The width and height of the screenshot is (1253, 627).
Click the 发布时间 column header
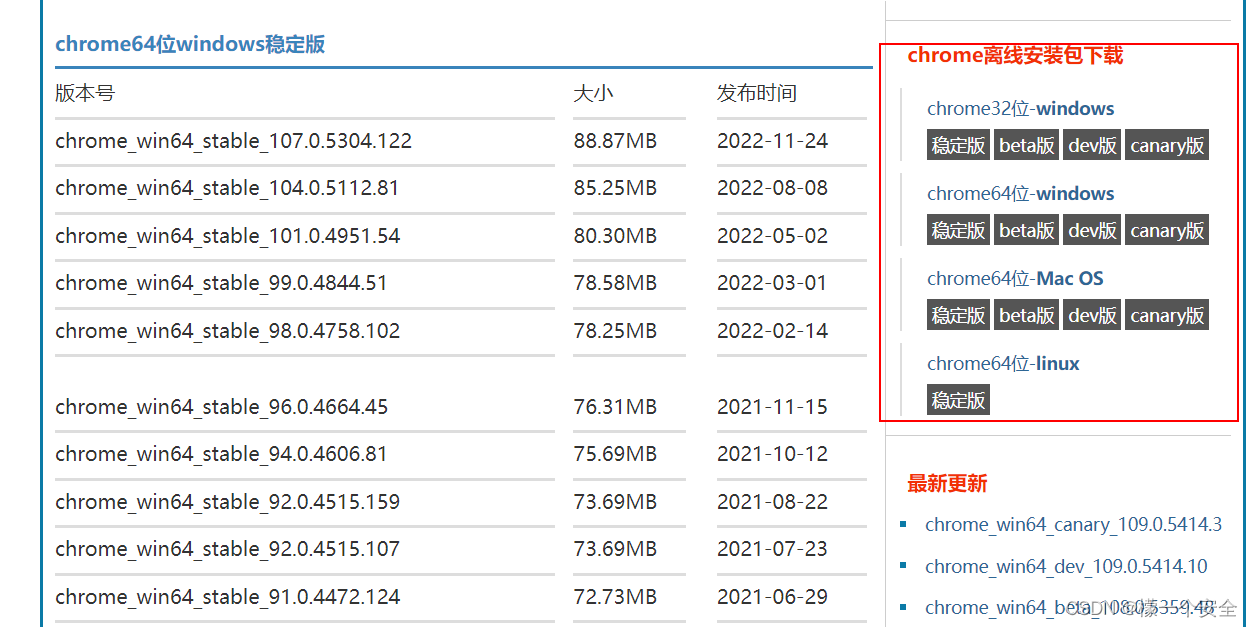click(757, 93)
